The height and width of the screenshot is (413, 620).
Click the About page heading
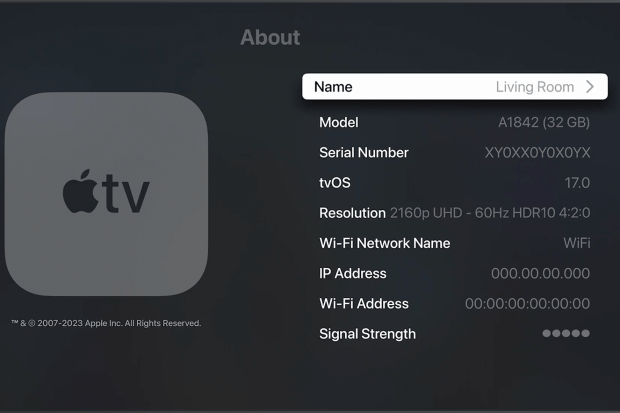(270, 38)
